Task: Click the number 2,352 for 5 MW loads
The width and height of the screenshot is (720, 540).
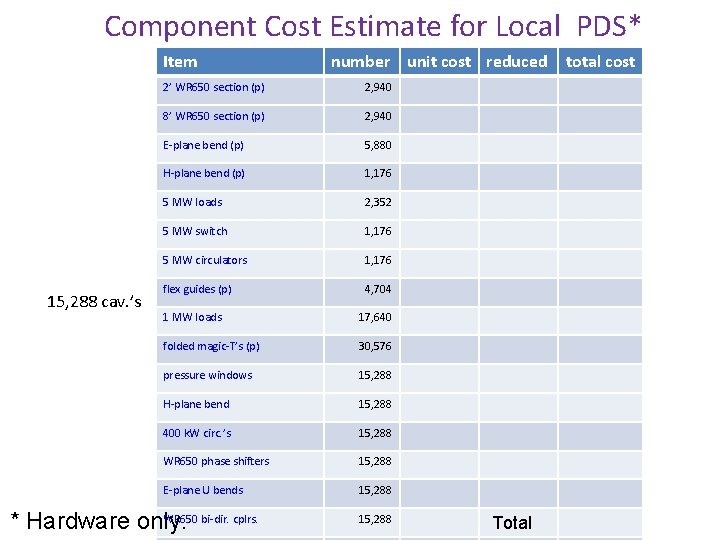Action: [377, 202]
